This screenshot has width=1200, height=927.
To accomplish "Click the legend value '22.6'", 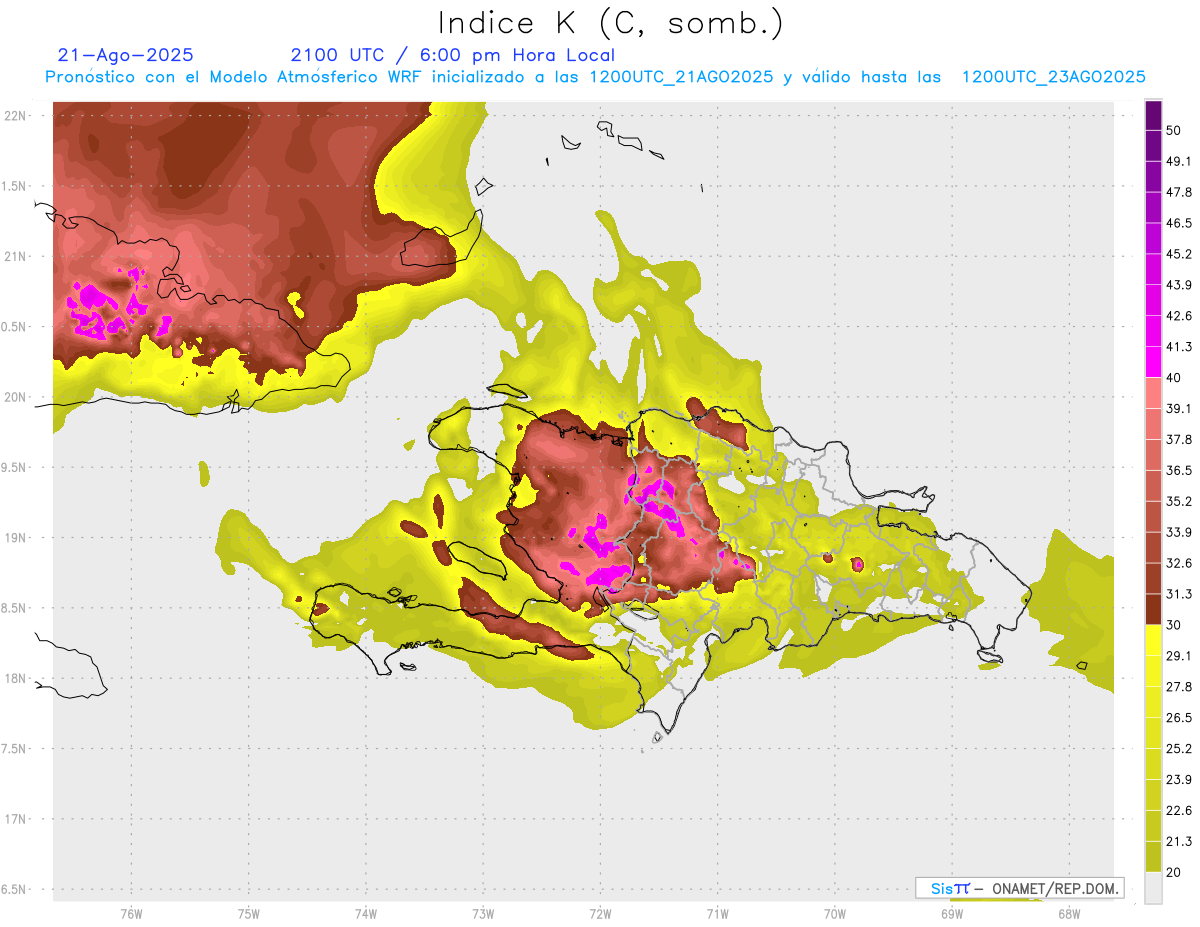I will [x=1179, y=811].
